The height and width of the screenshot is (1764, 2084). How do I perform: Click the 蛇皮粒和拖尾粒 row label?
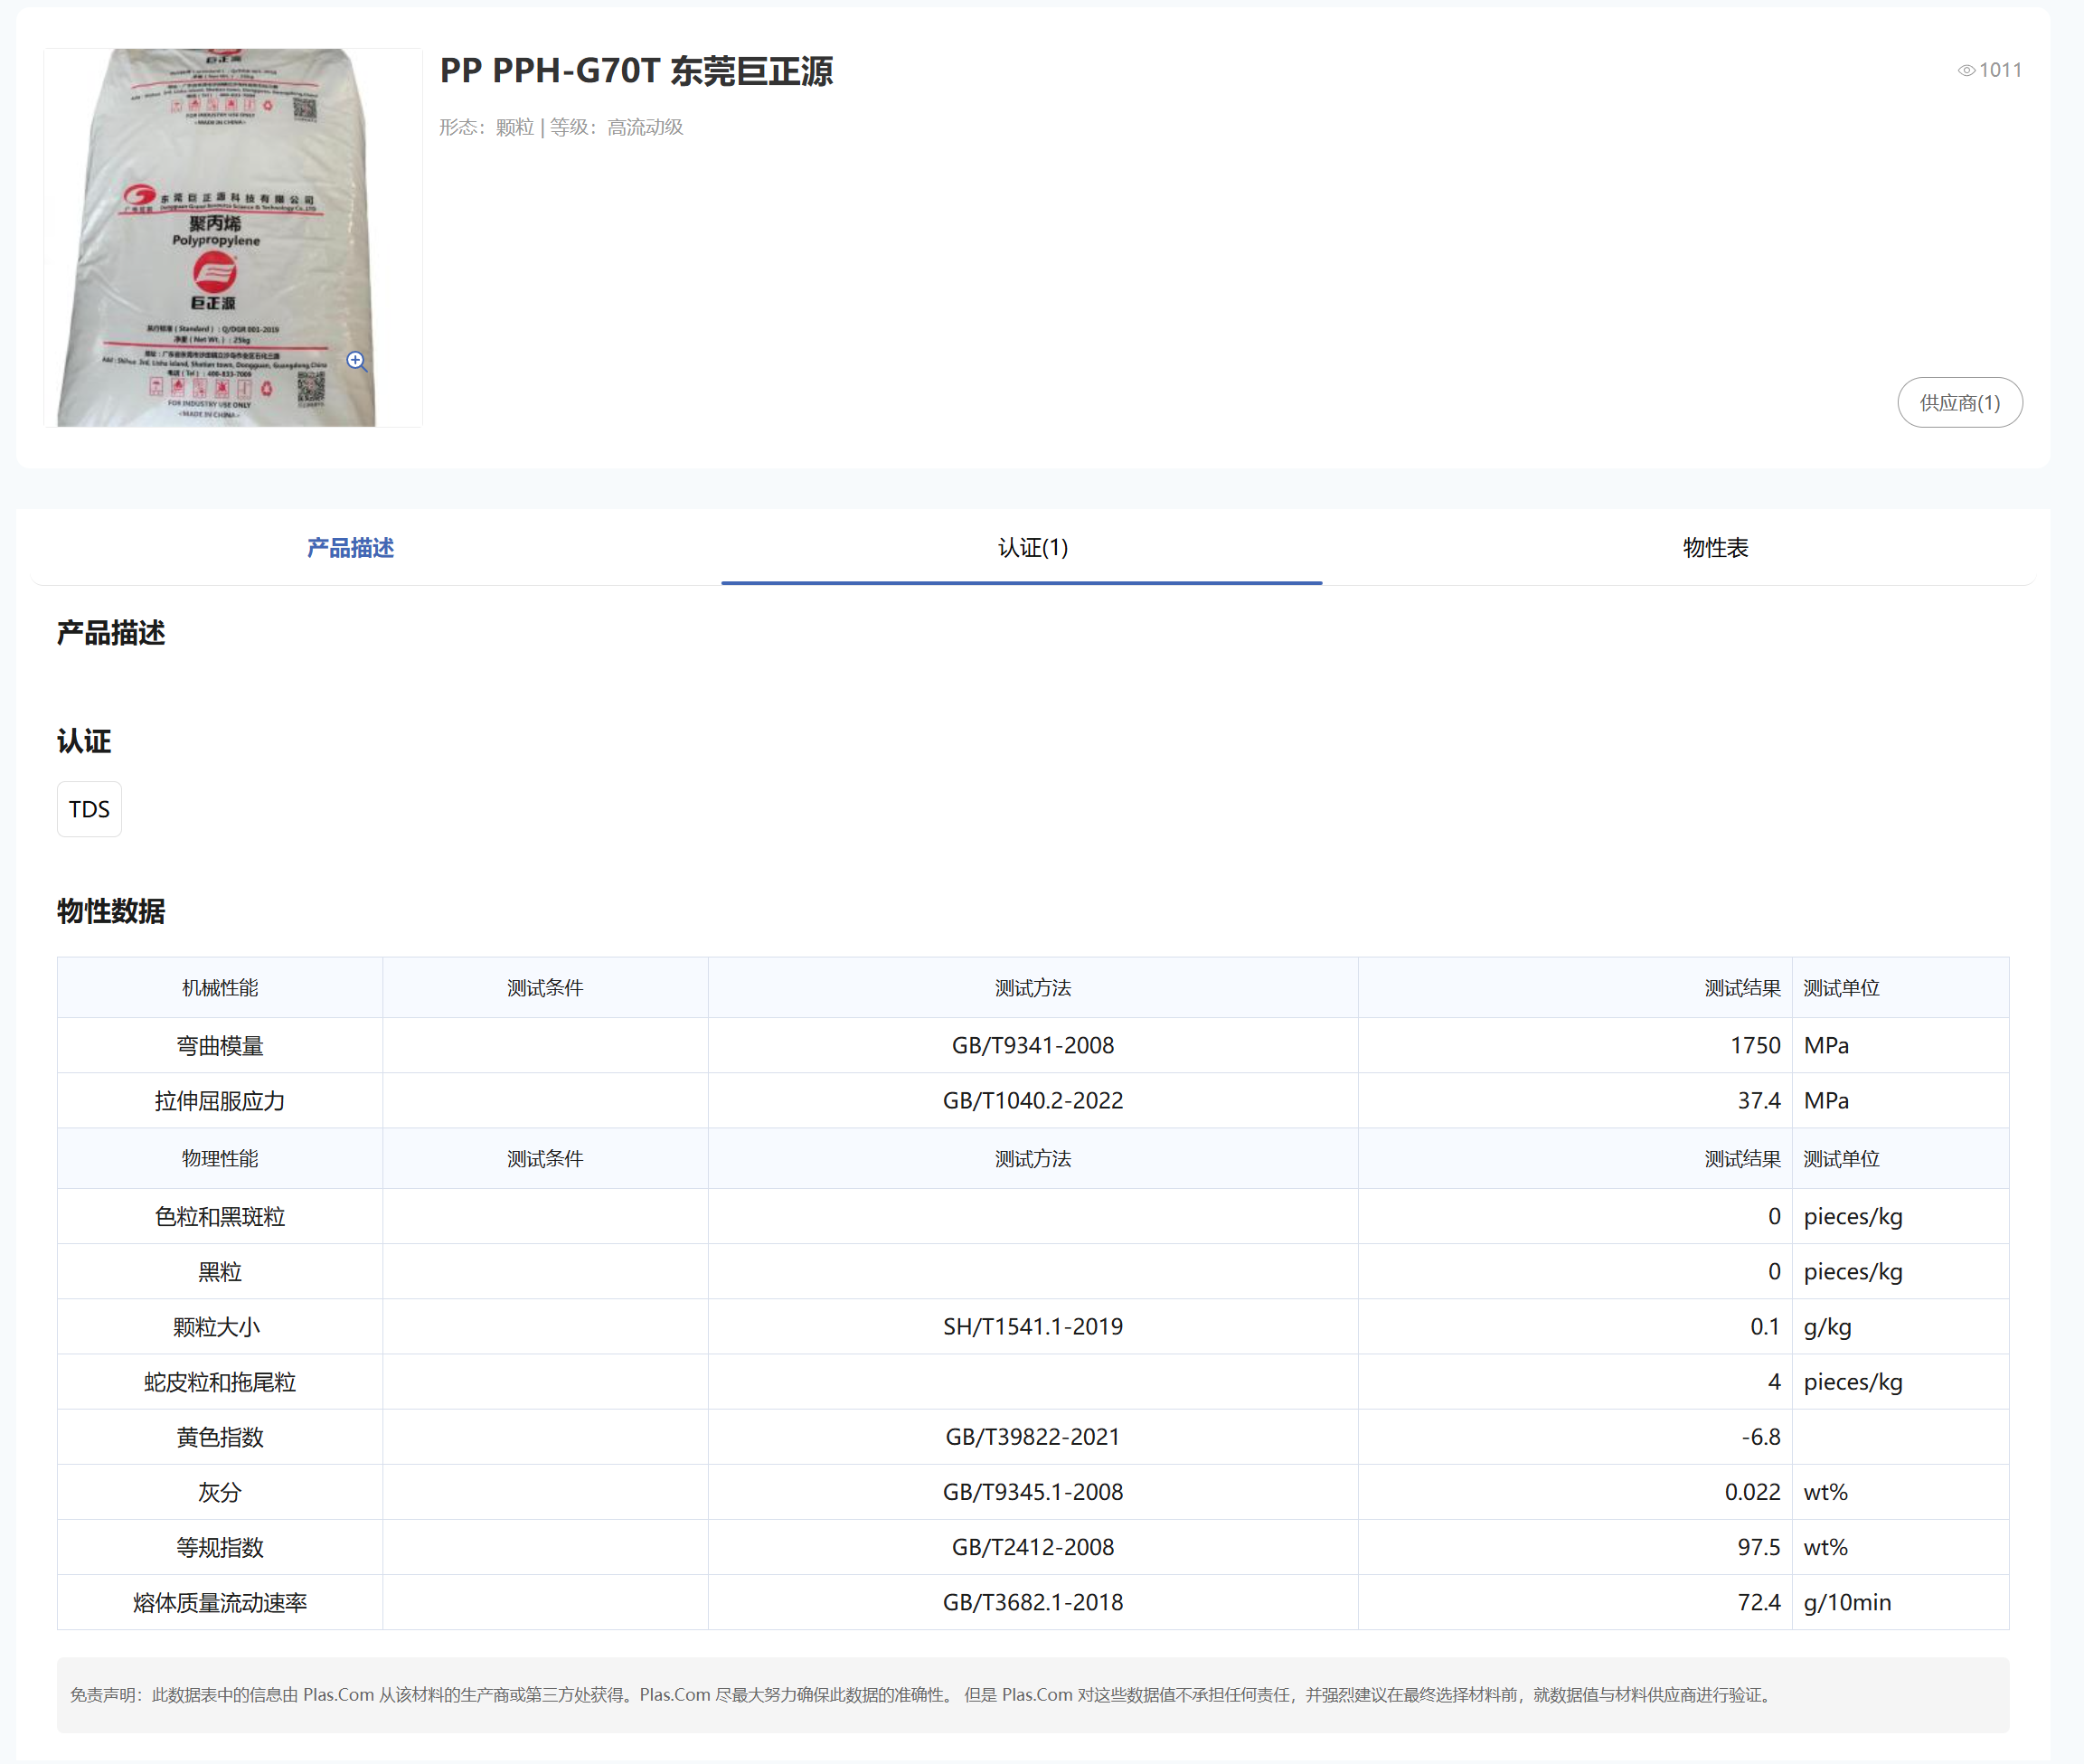220,1381
